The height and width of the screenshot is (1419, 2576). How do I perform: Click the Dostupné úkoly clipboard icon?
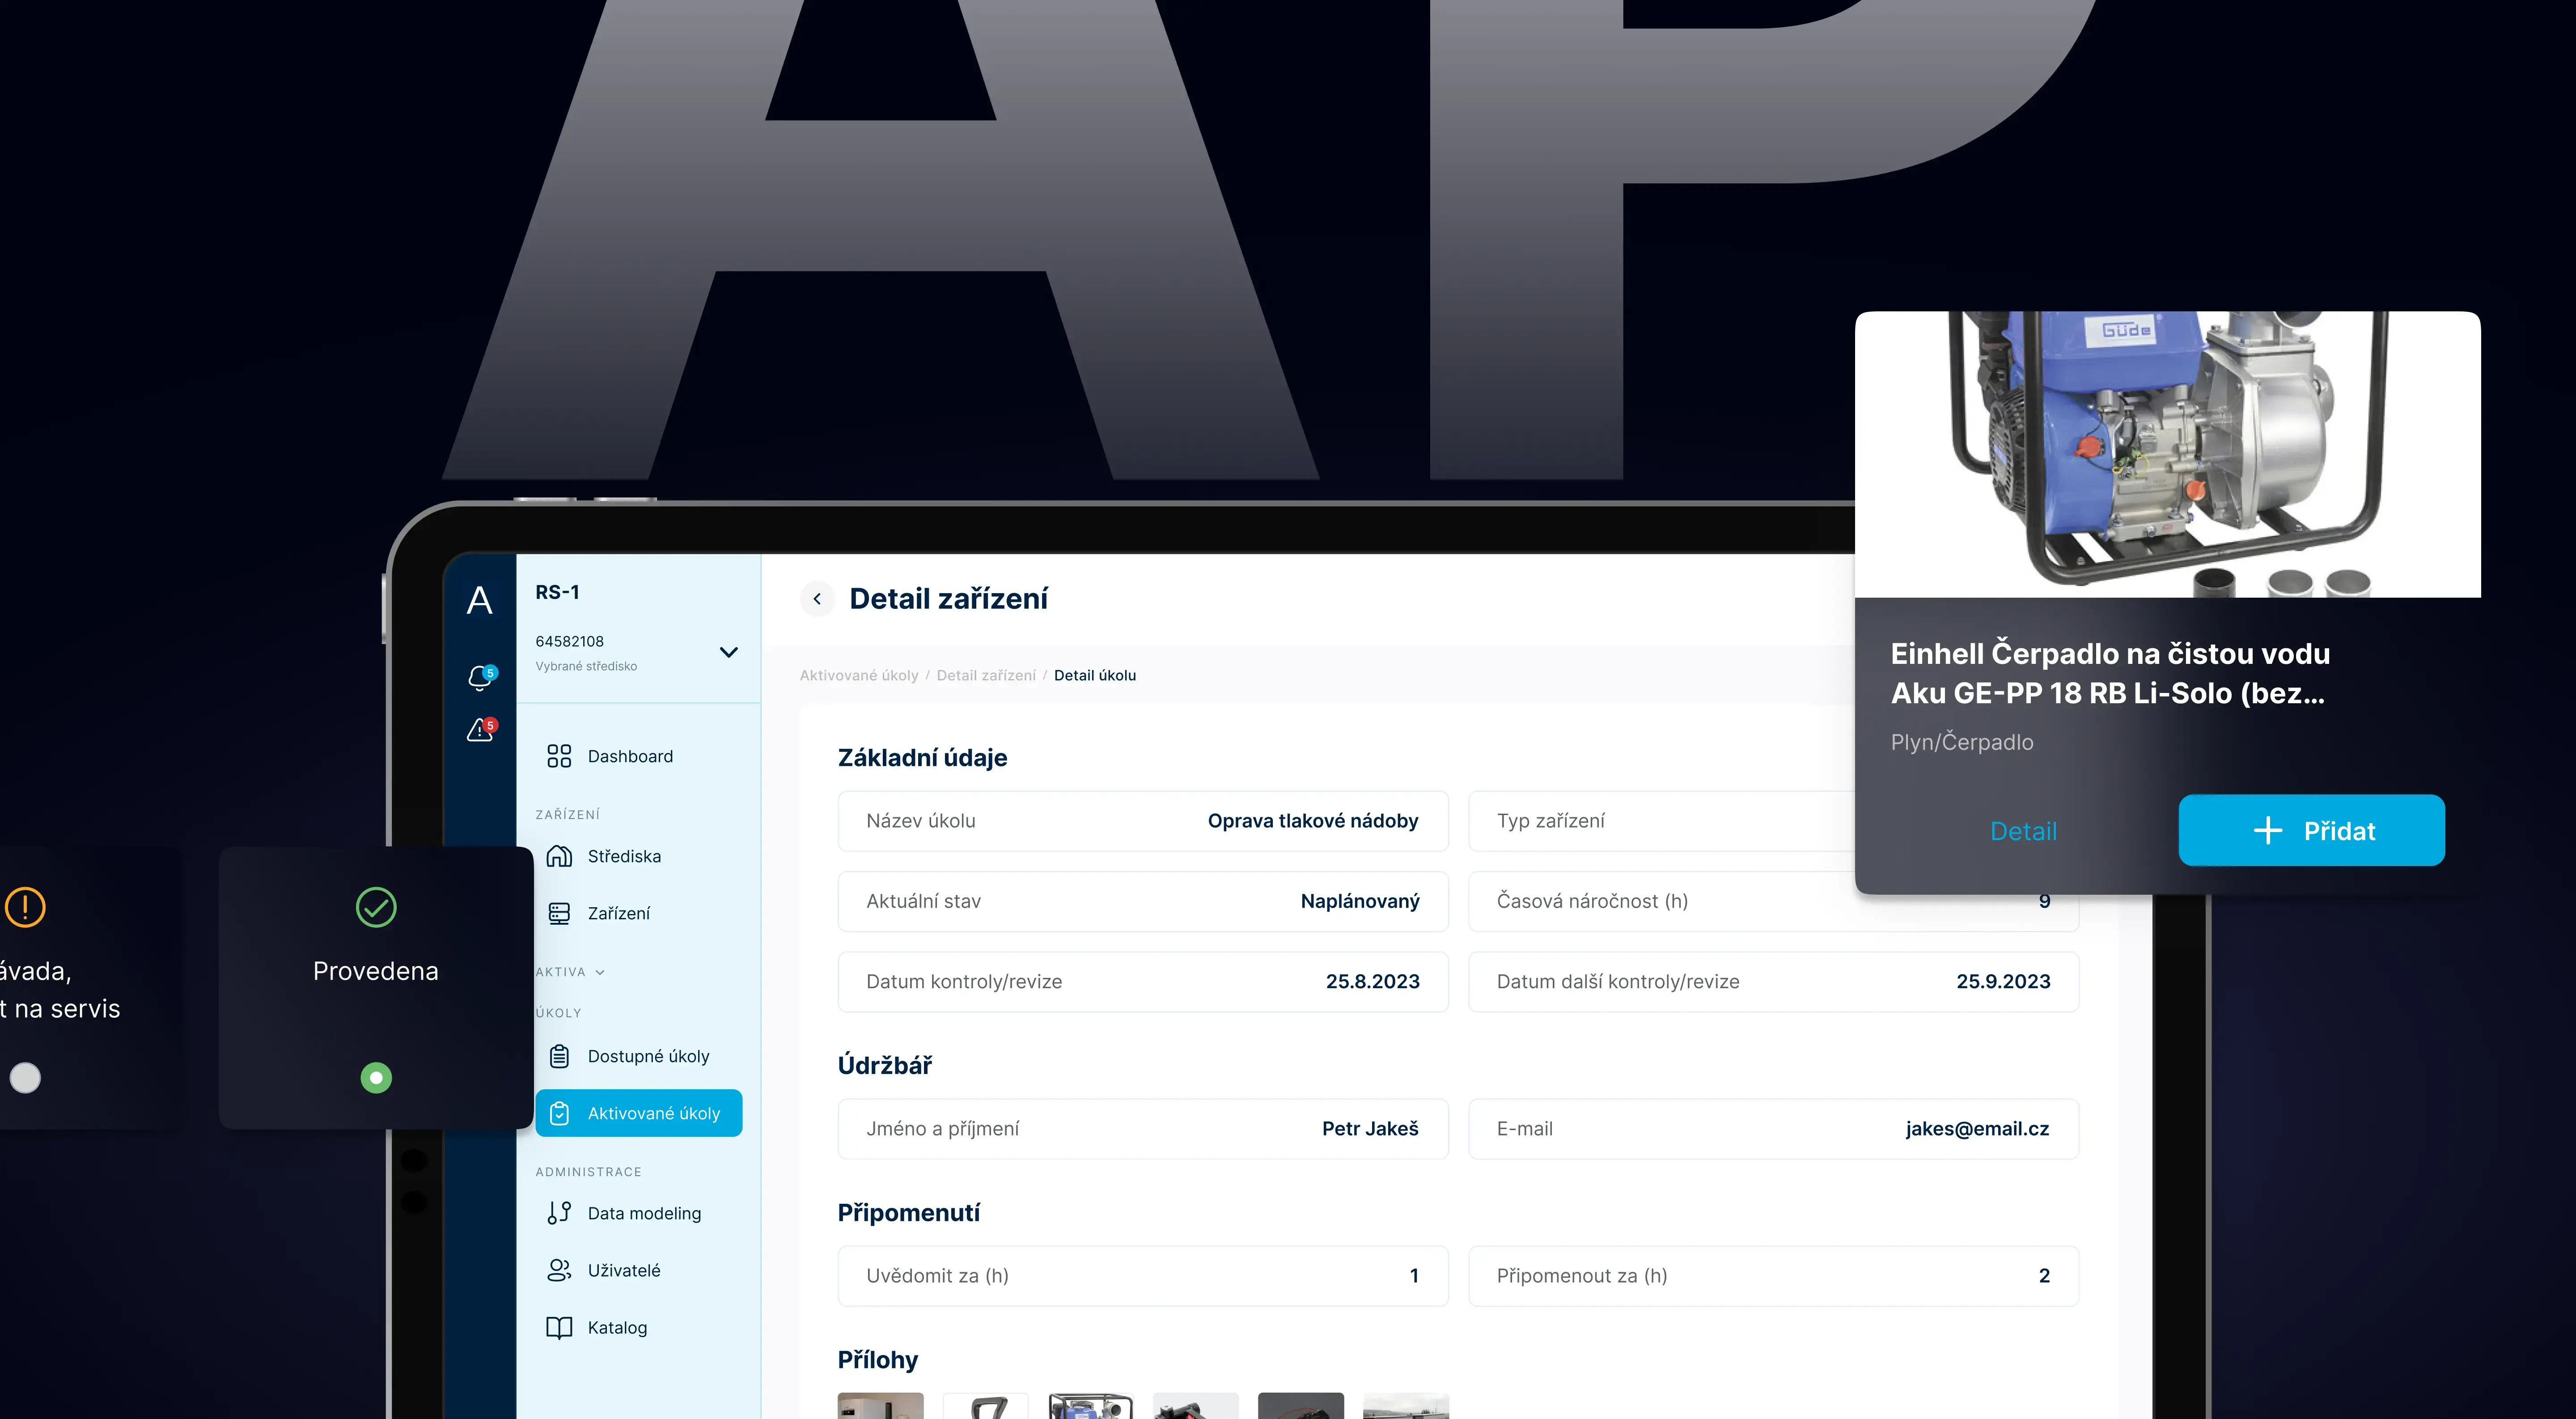point(559,1056)
